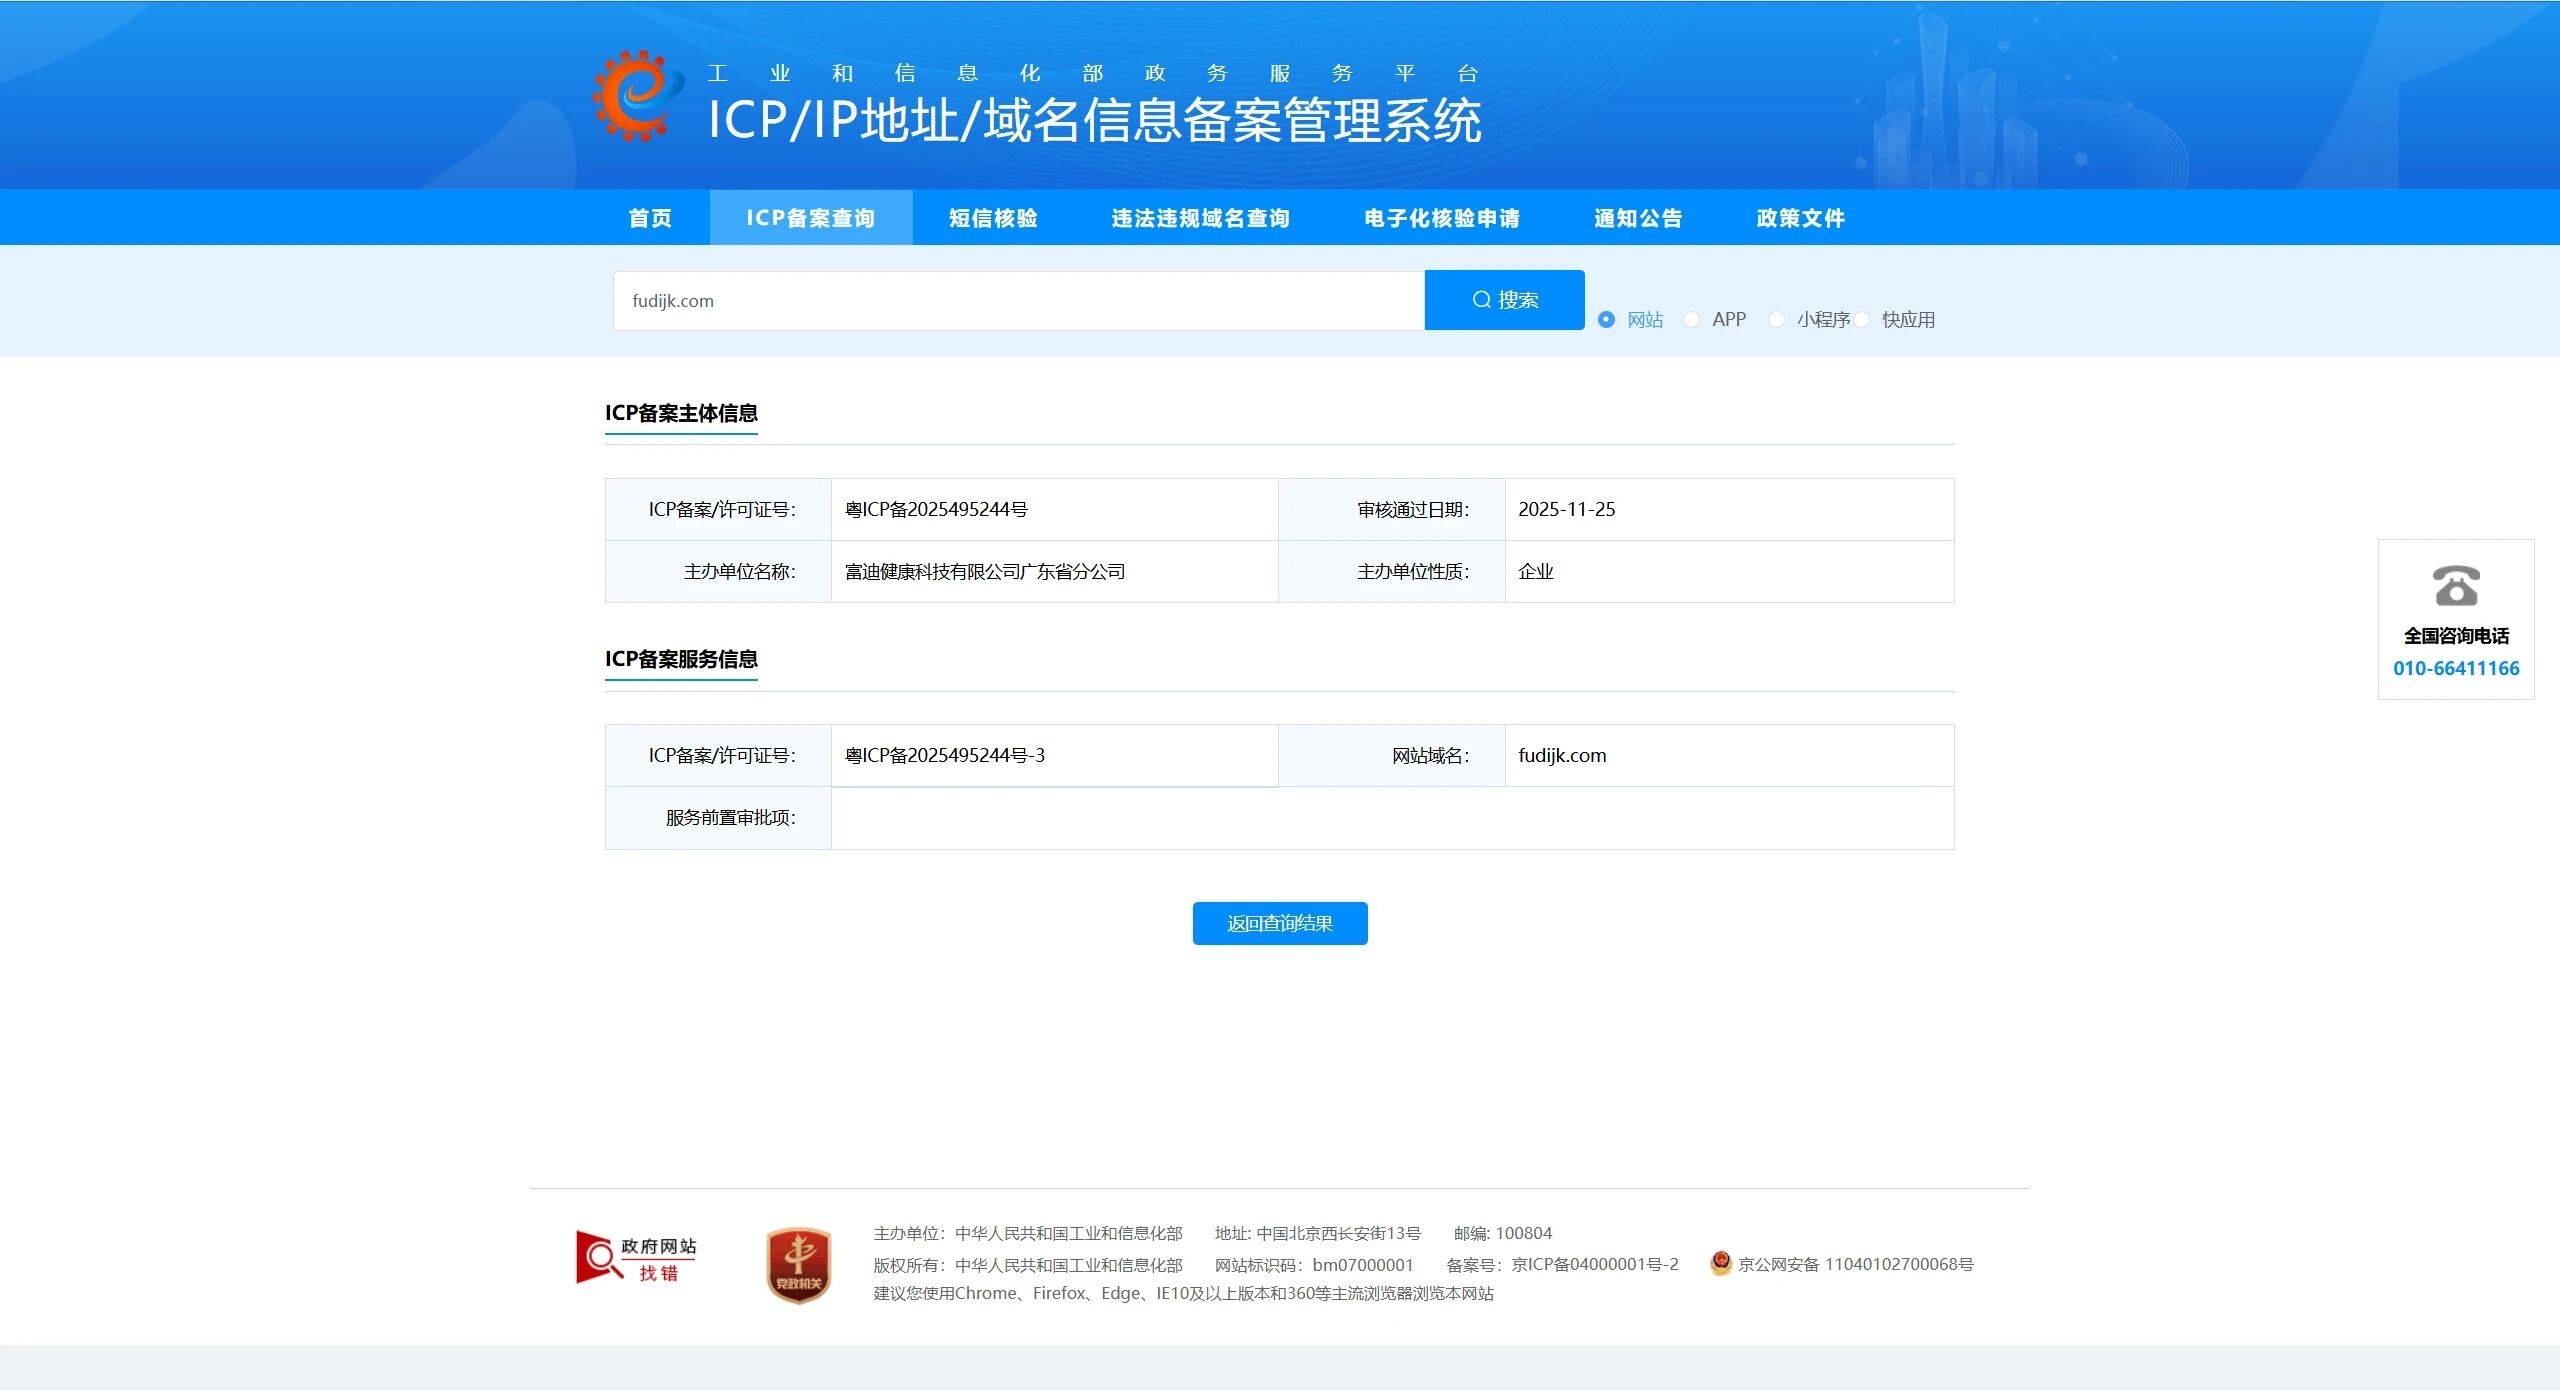Click the MIIT gear logo icon
Viewport: 2560px width, 1390px height.
coord(637,95)
